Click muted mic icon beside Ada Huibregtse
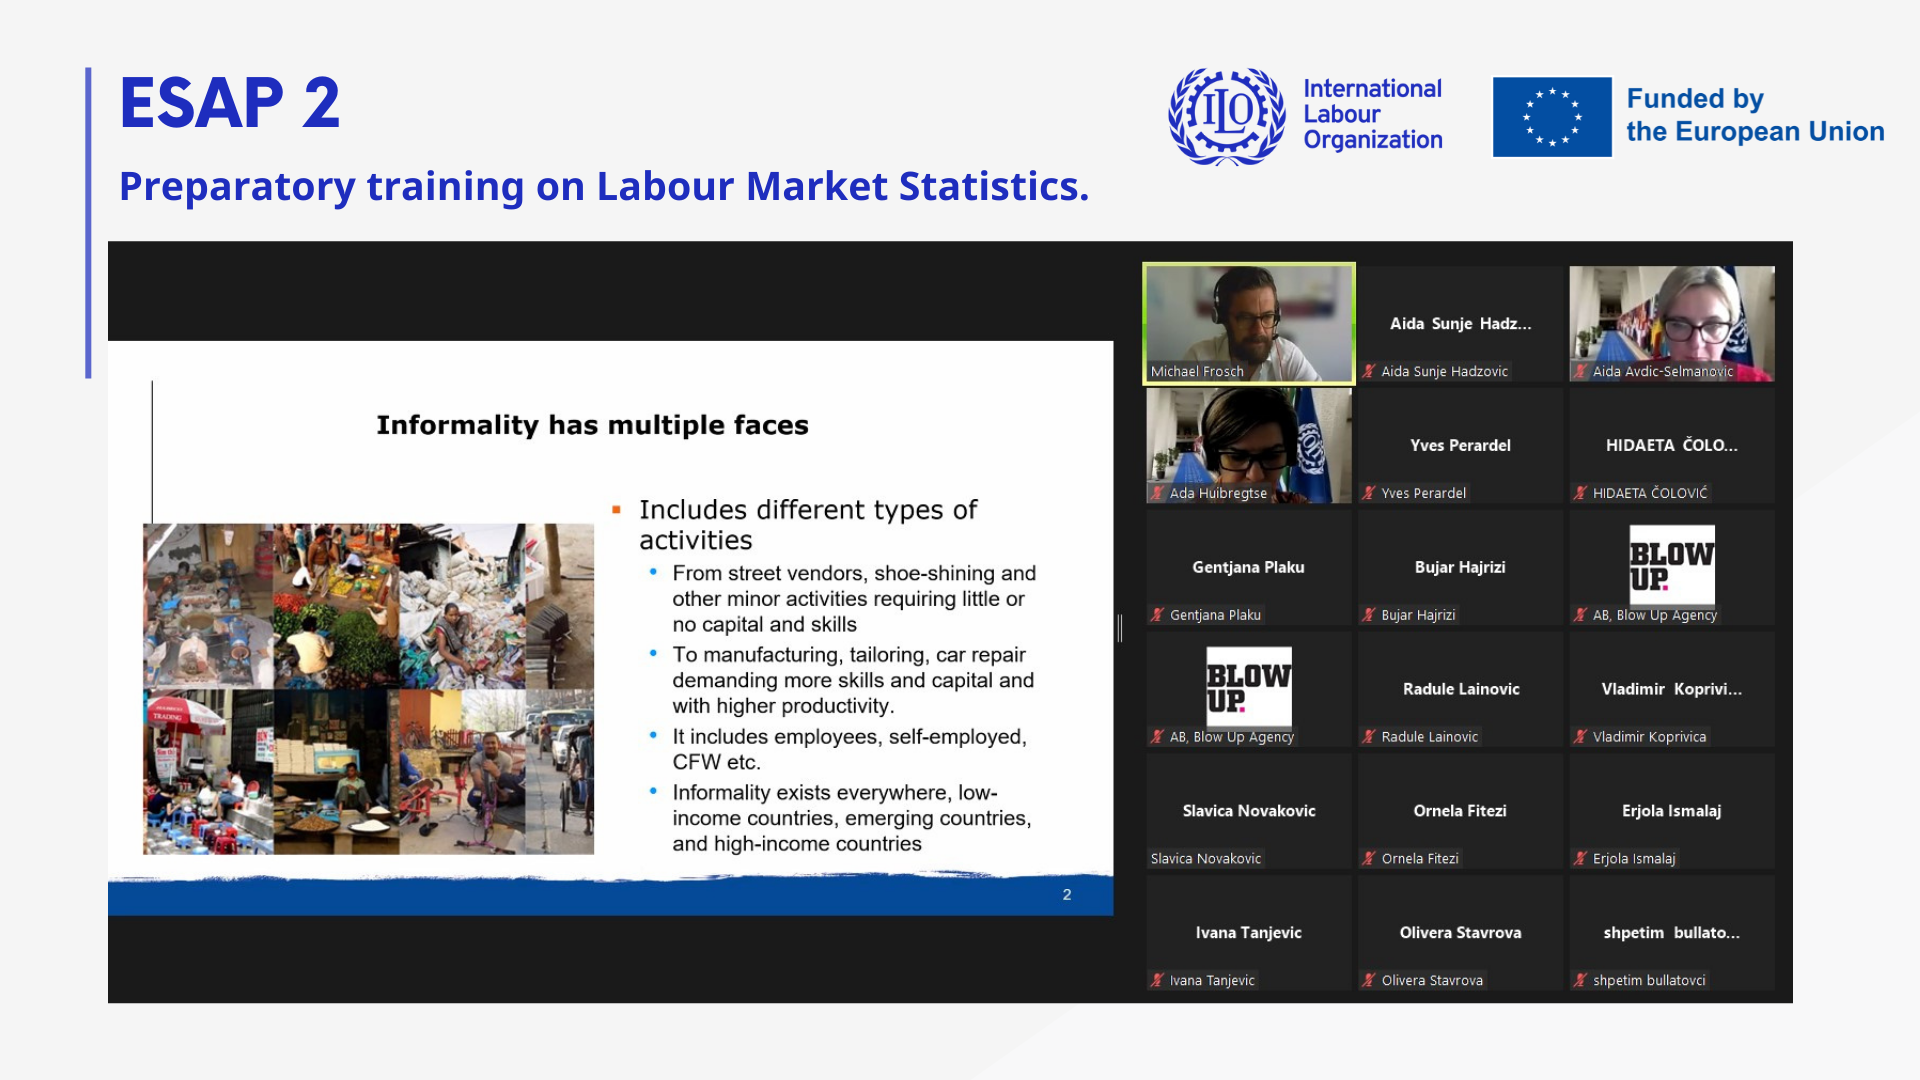 click(1158, 493)
